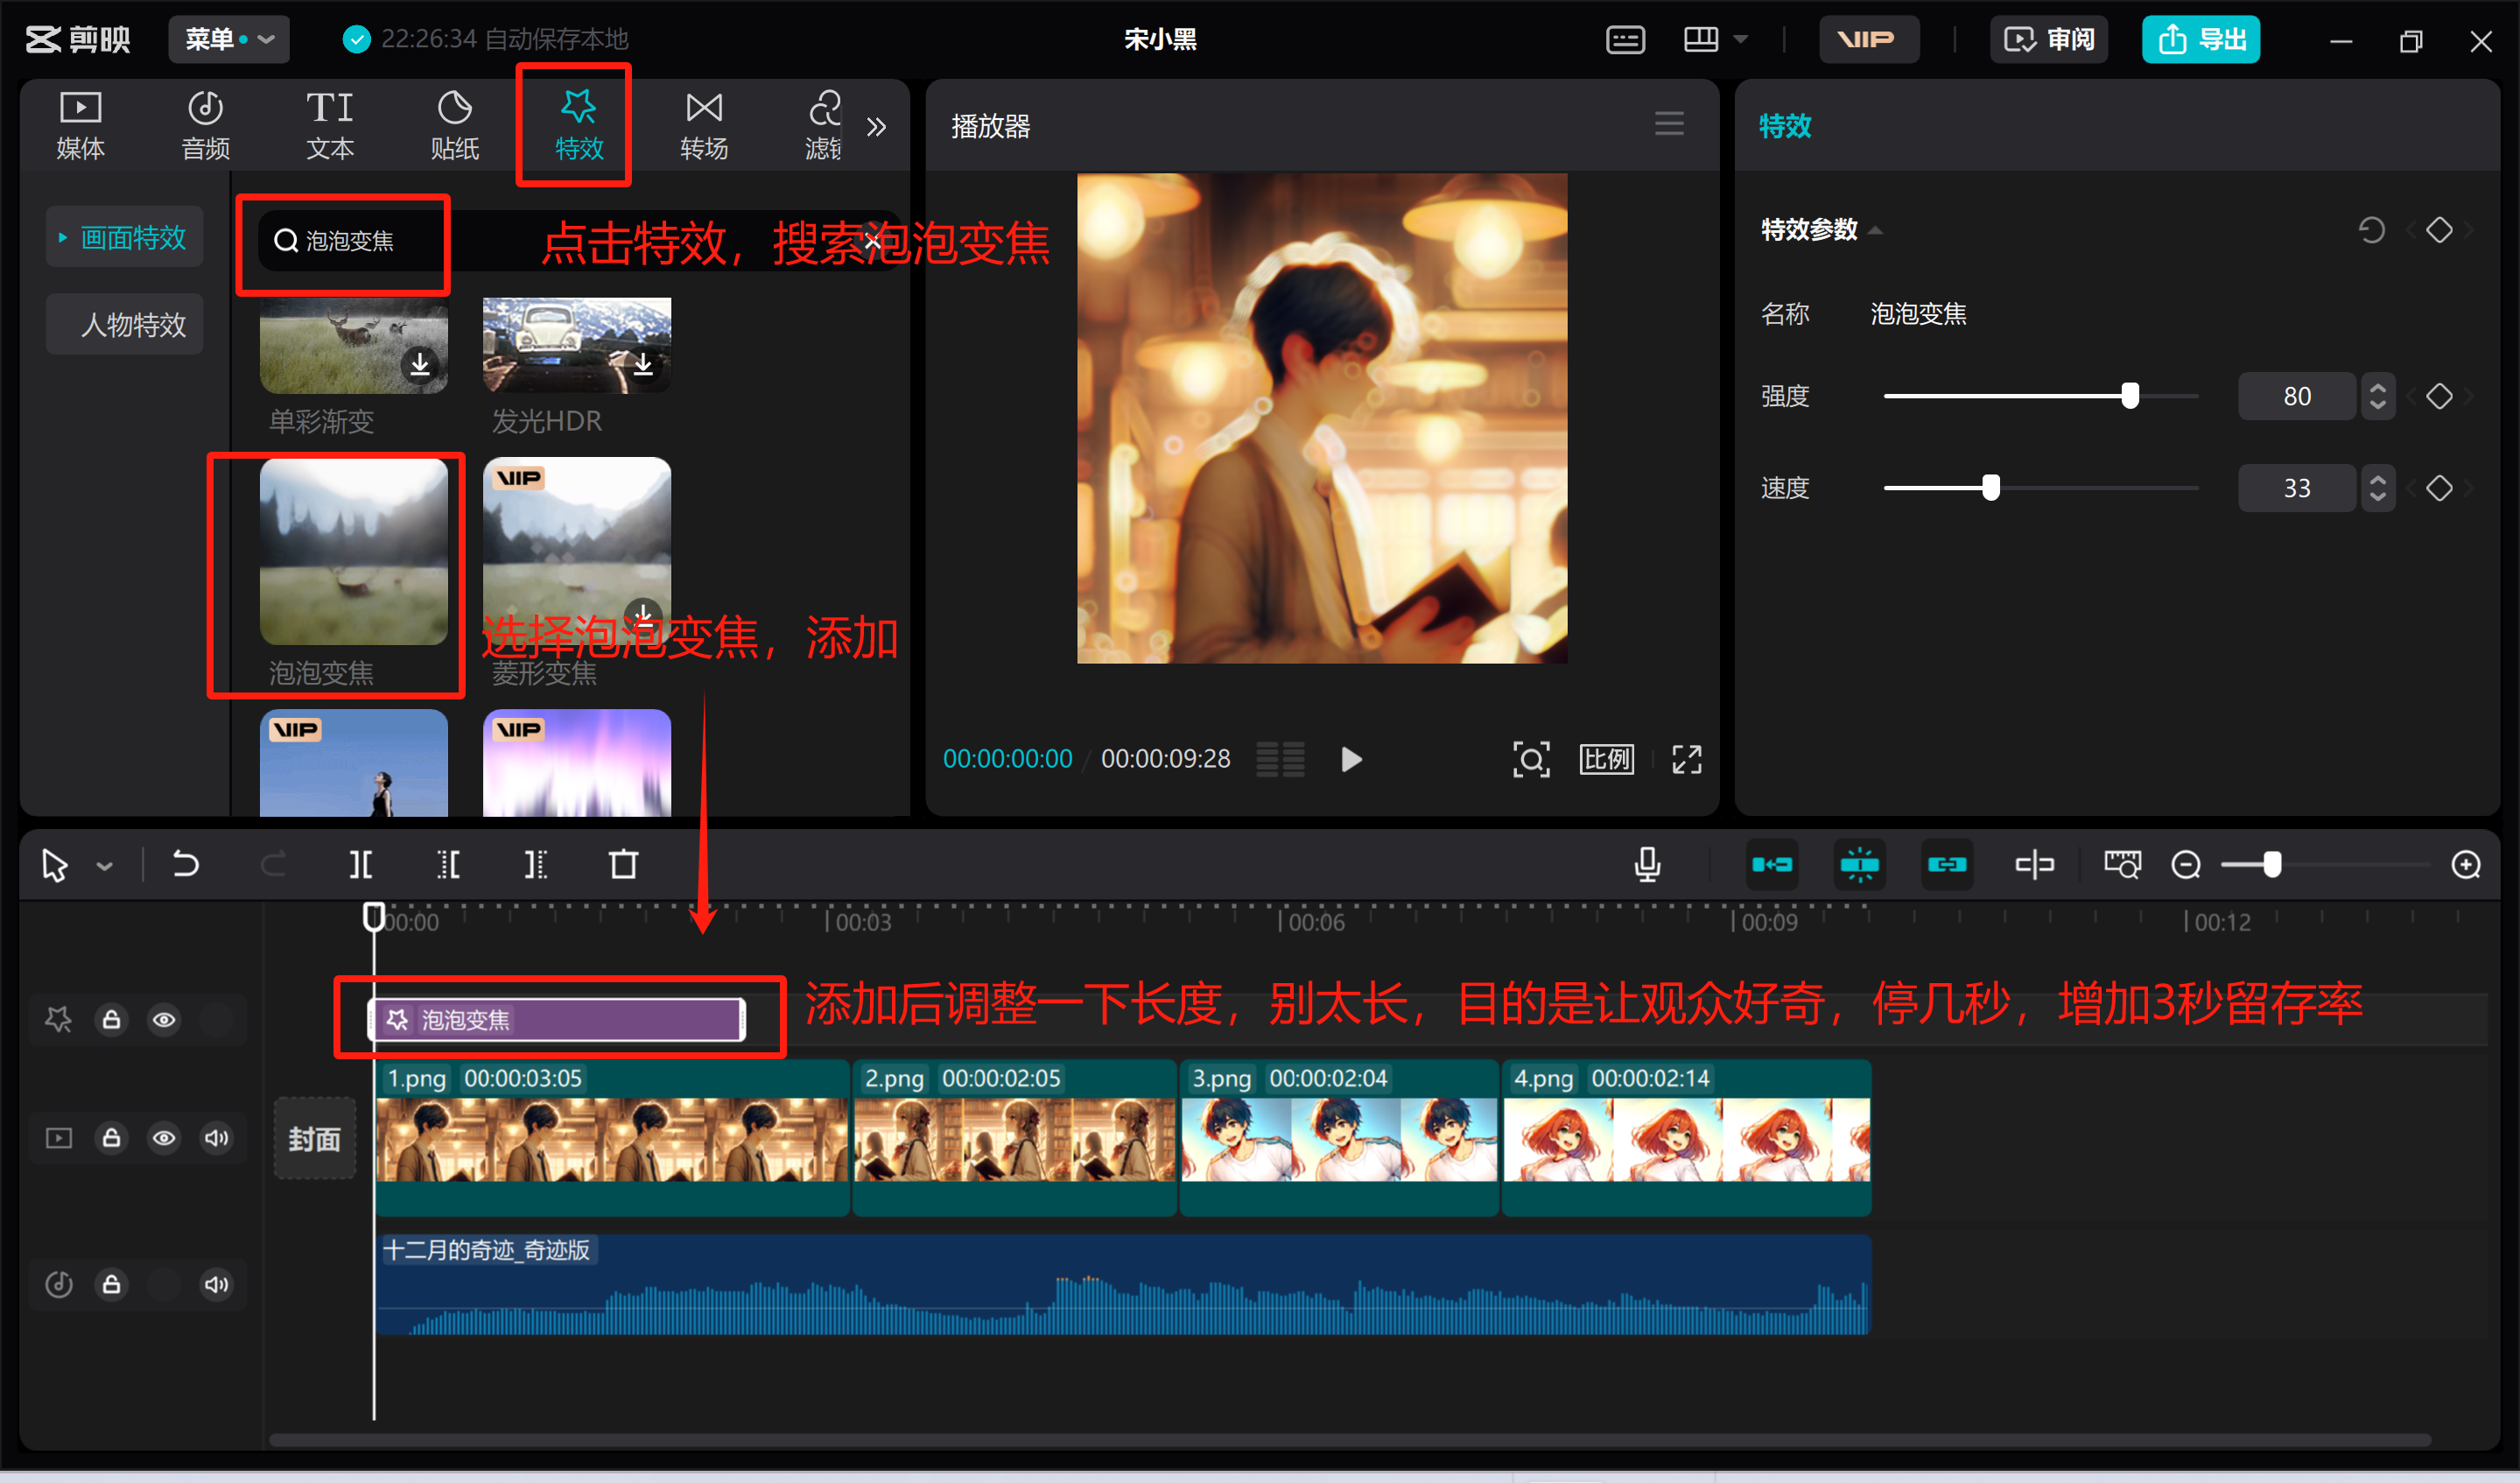
Task: Select 人物特效 category
Action: coord(125,324)
